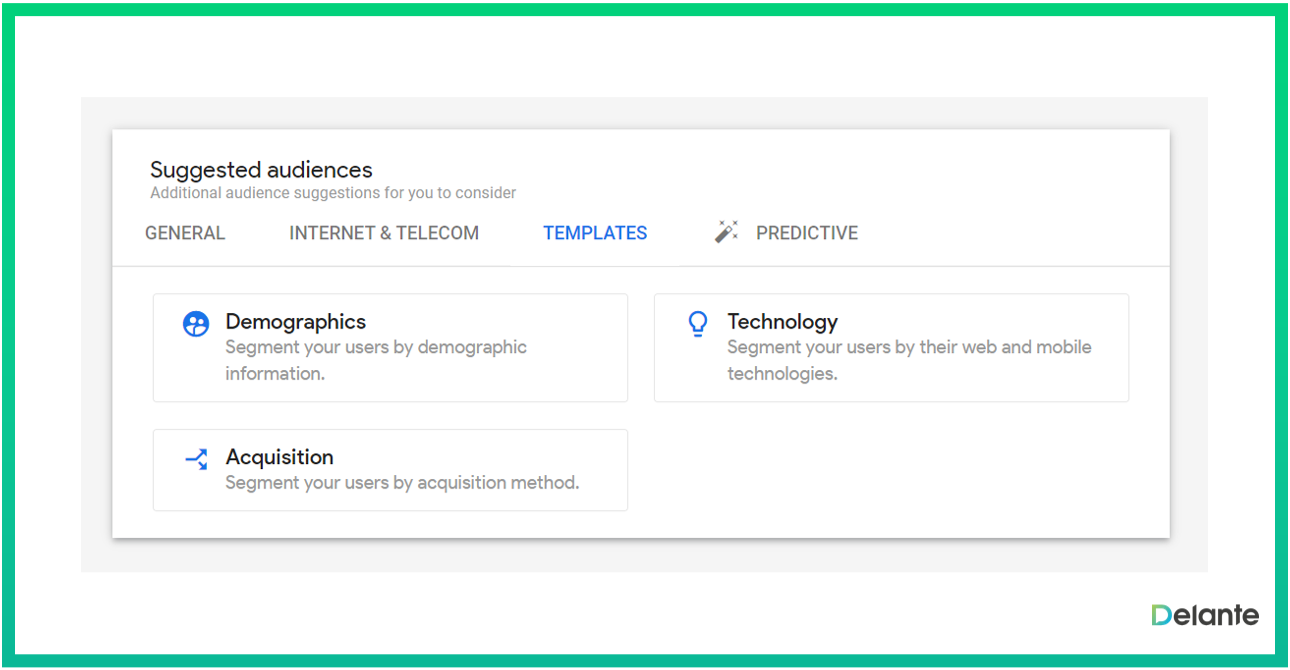Click 'Segment your users by their web and mobile technologies'

tap(908, 360)
